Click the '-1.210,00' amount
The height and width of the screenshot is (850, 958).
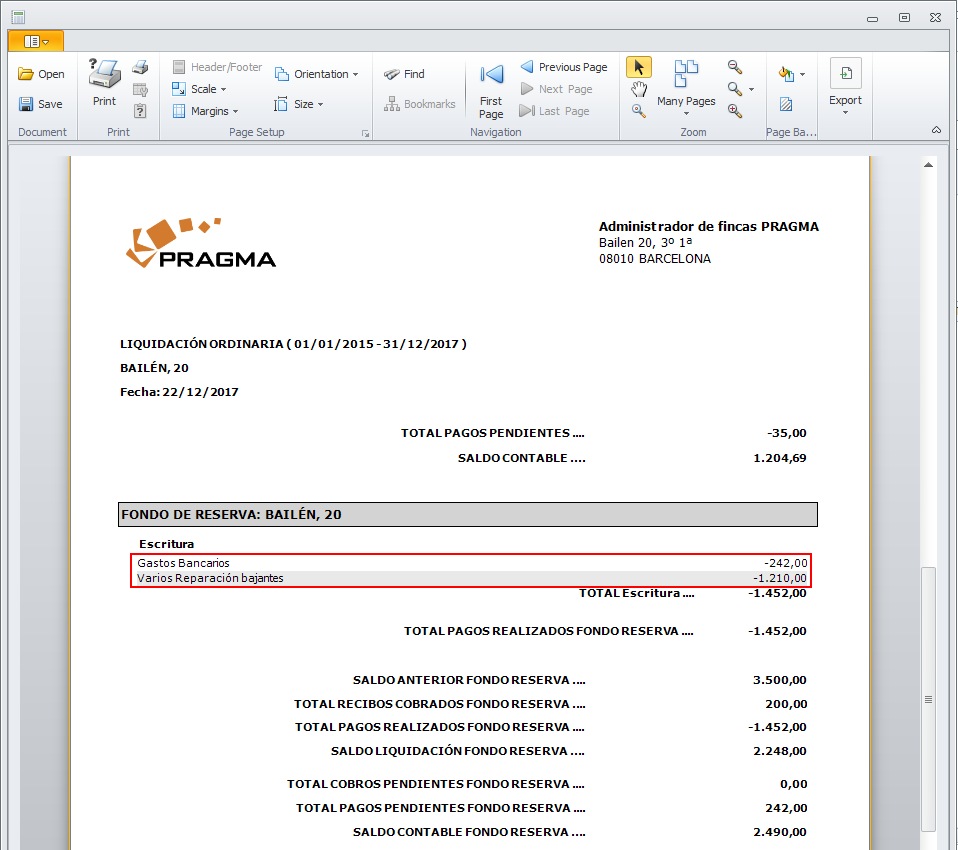pyautogui.click(x=780, y=578)
